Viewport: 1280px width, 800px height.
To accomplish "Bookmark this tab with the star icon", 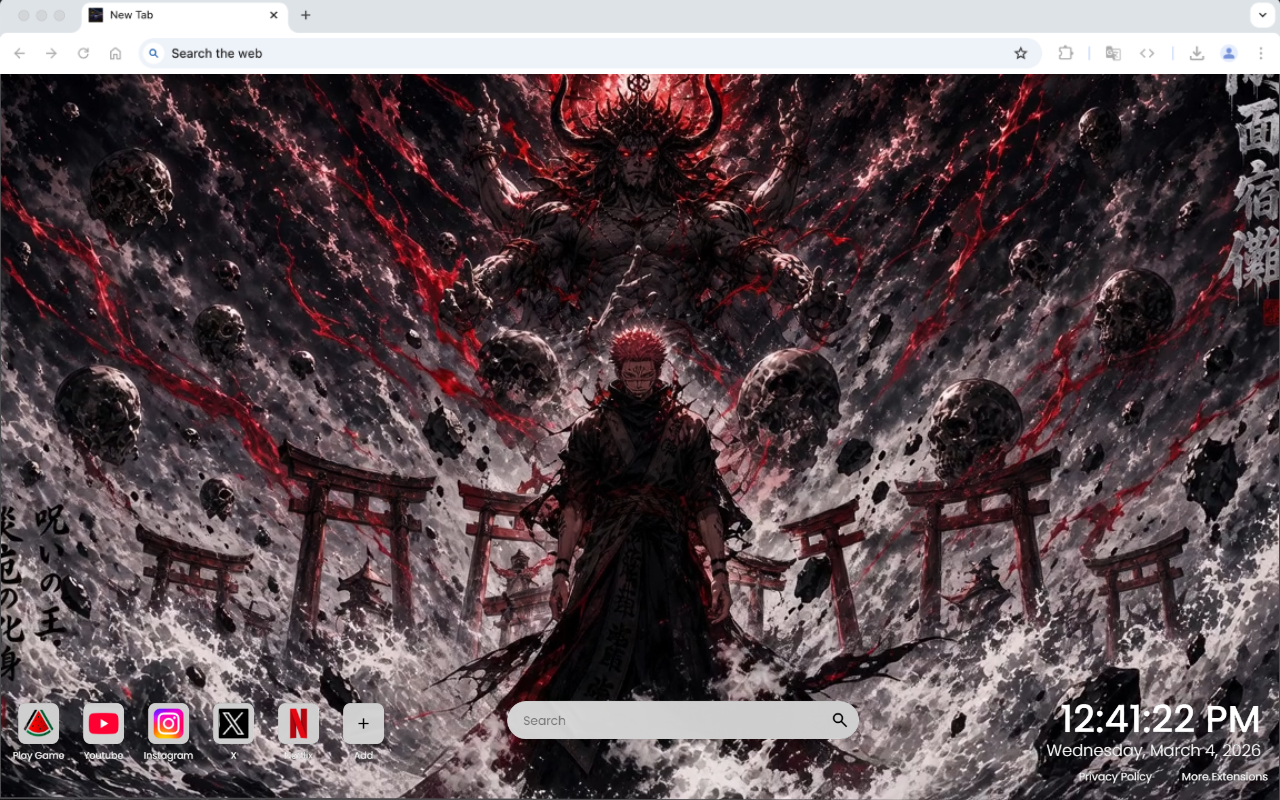I will 1020,53.
